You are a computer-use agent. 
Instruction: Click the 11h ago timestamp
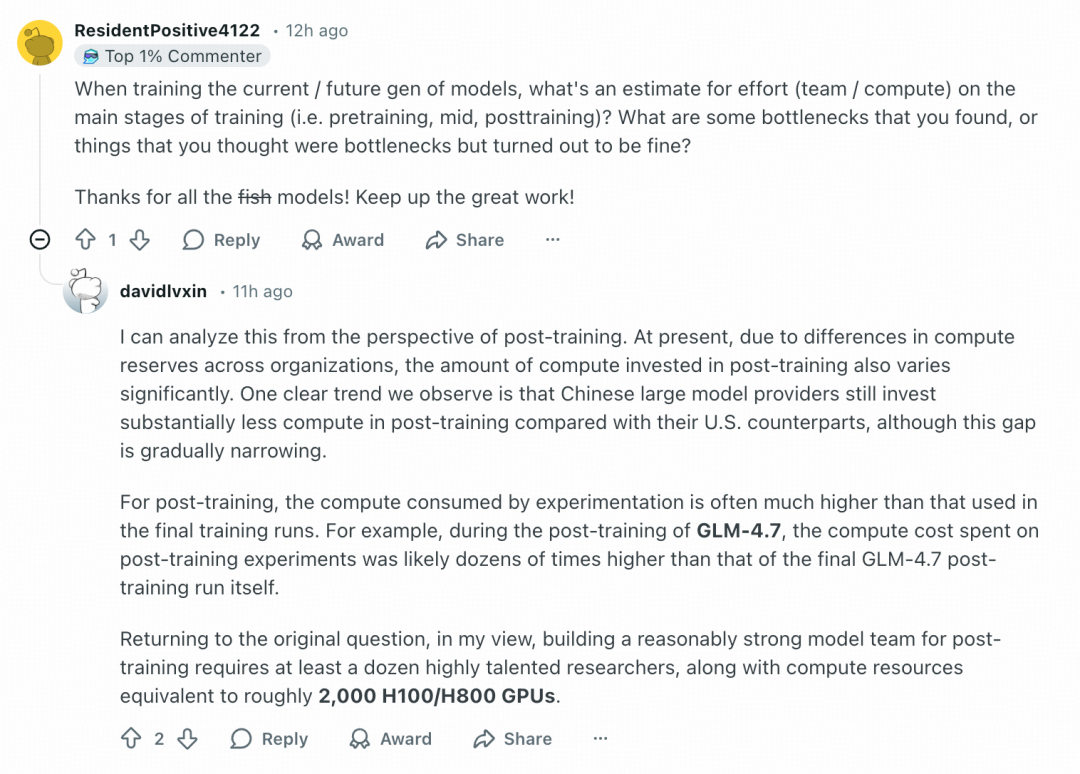pyautogui.click(x=263, y=291)
